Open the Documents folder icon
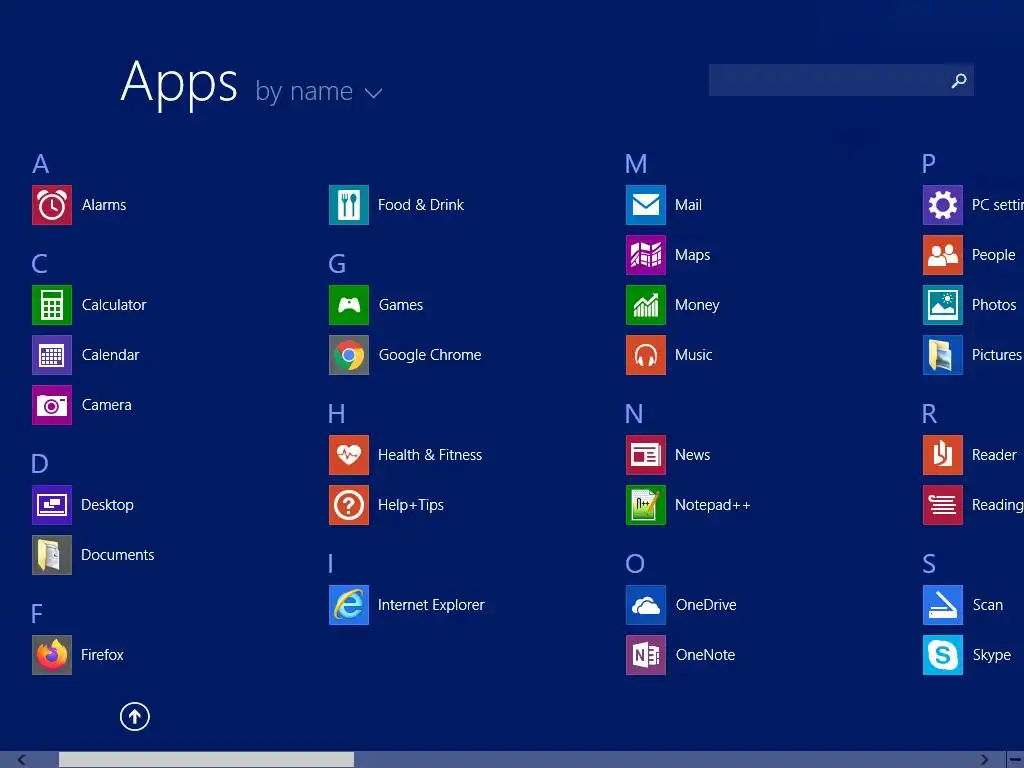The height and width of the screenshot is (768, 1024). (x=52, y=555)
